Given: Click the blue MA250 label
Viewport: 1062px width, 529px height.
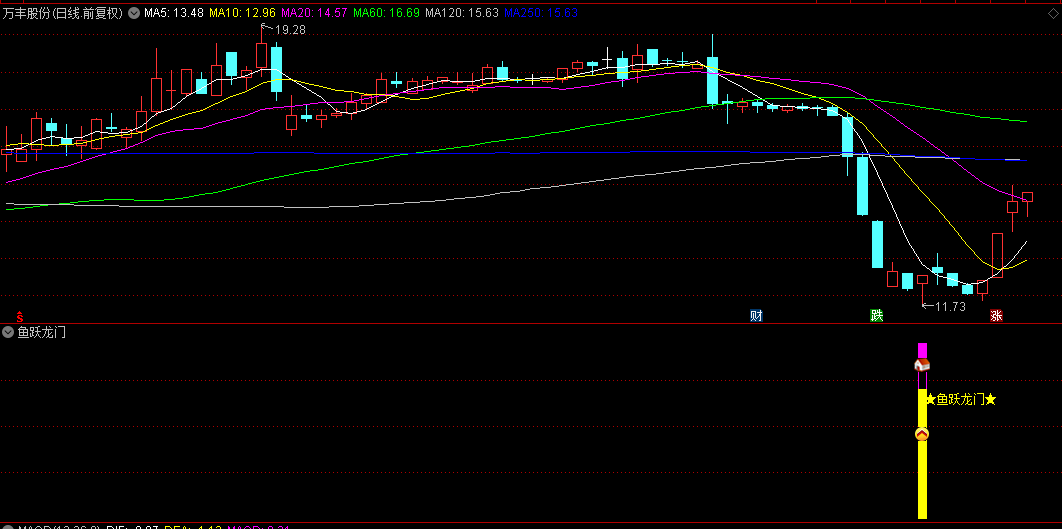Looking at the screenshot, I should pos(542,12).
